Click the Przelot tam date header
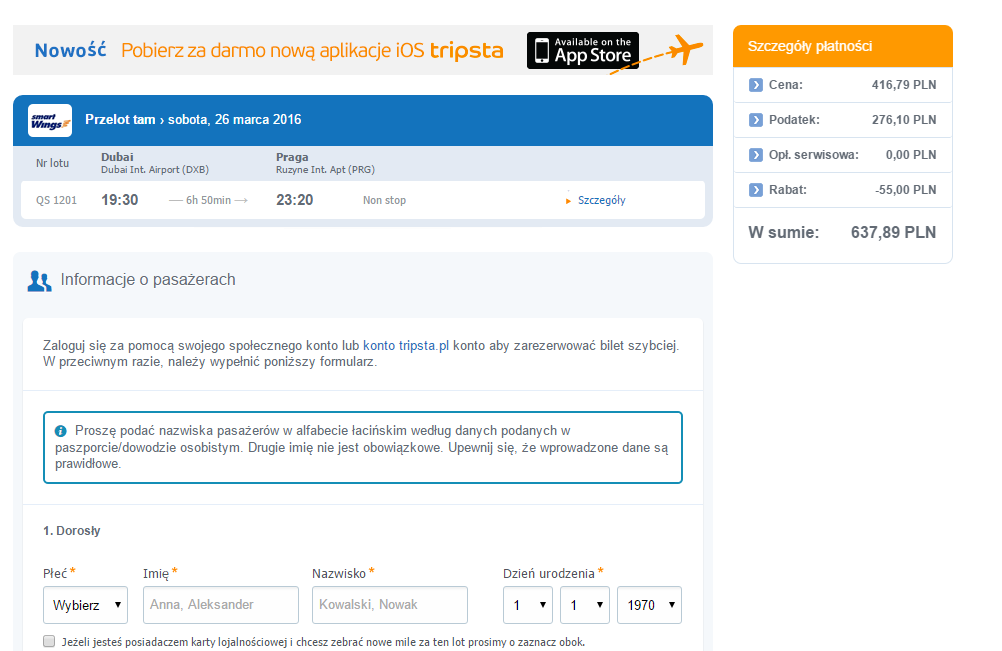The image size is (1002, 651). [193, 119]
